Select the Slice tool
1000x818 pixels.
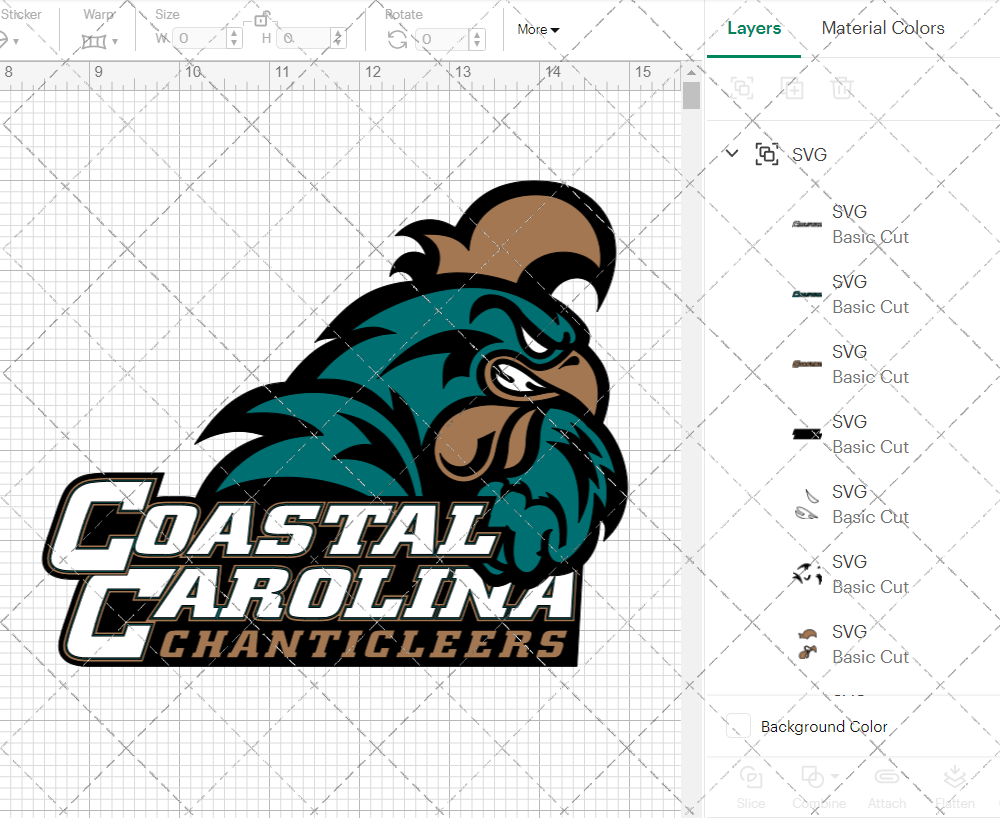(750, 786)
